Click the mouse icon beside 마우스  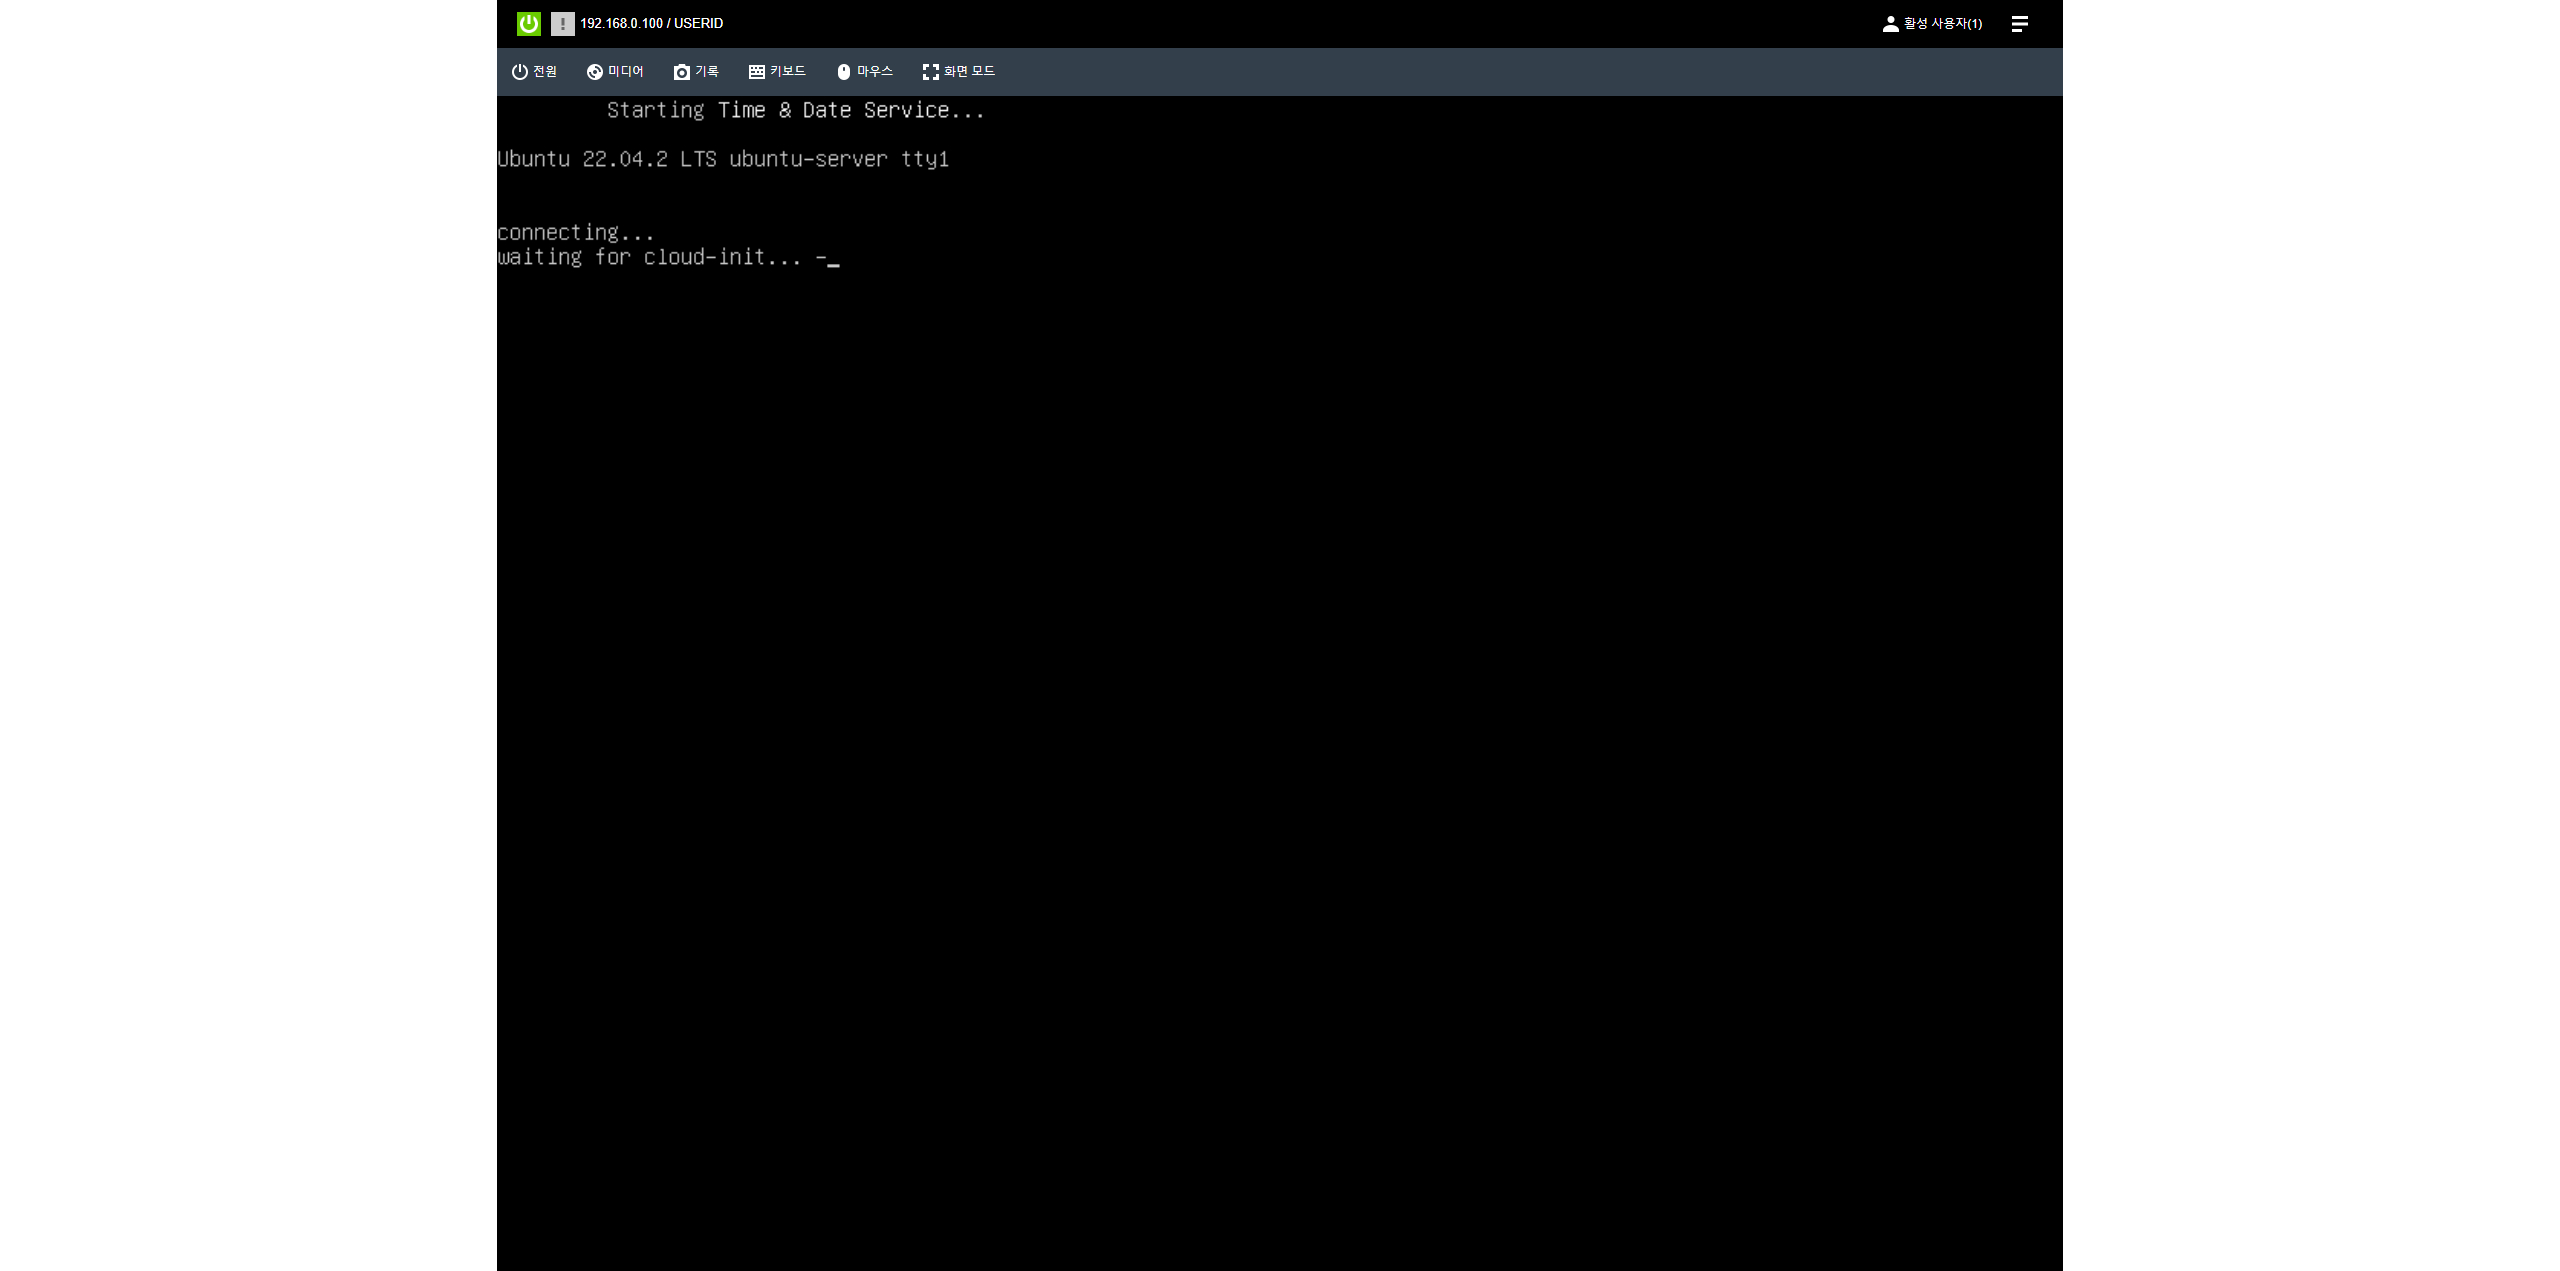click(x=843, y=72)
